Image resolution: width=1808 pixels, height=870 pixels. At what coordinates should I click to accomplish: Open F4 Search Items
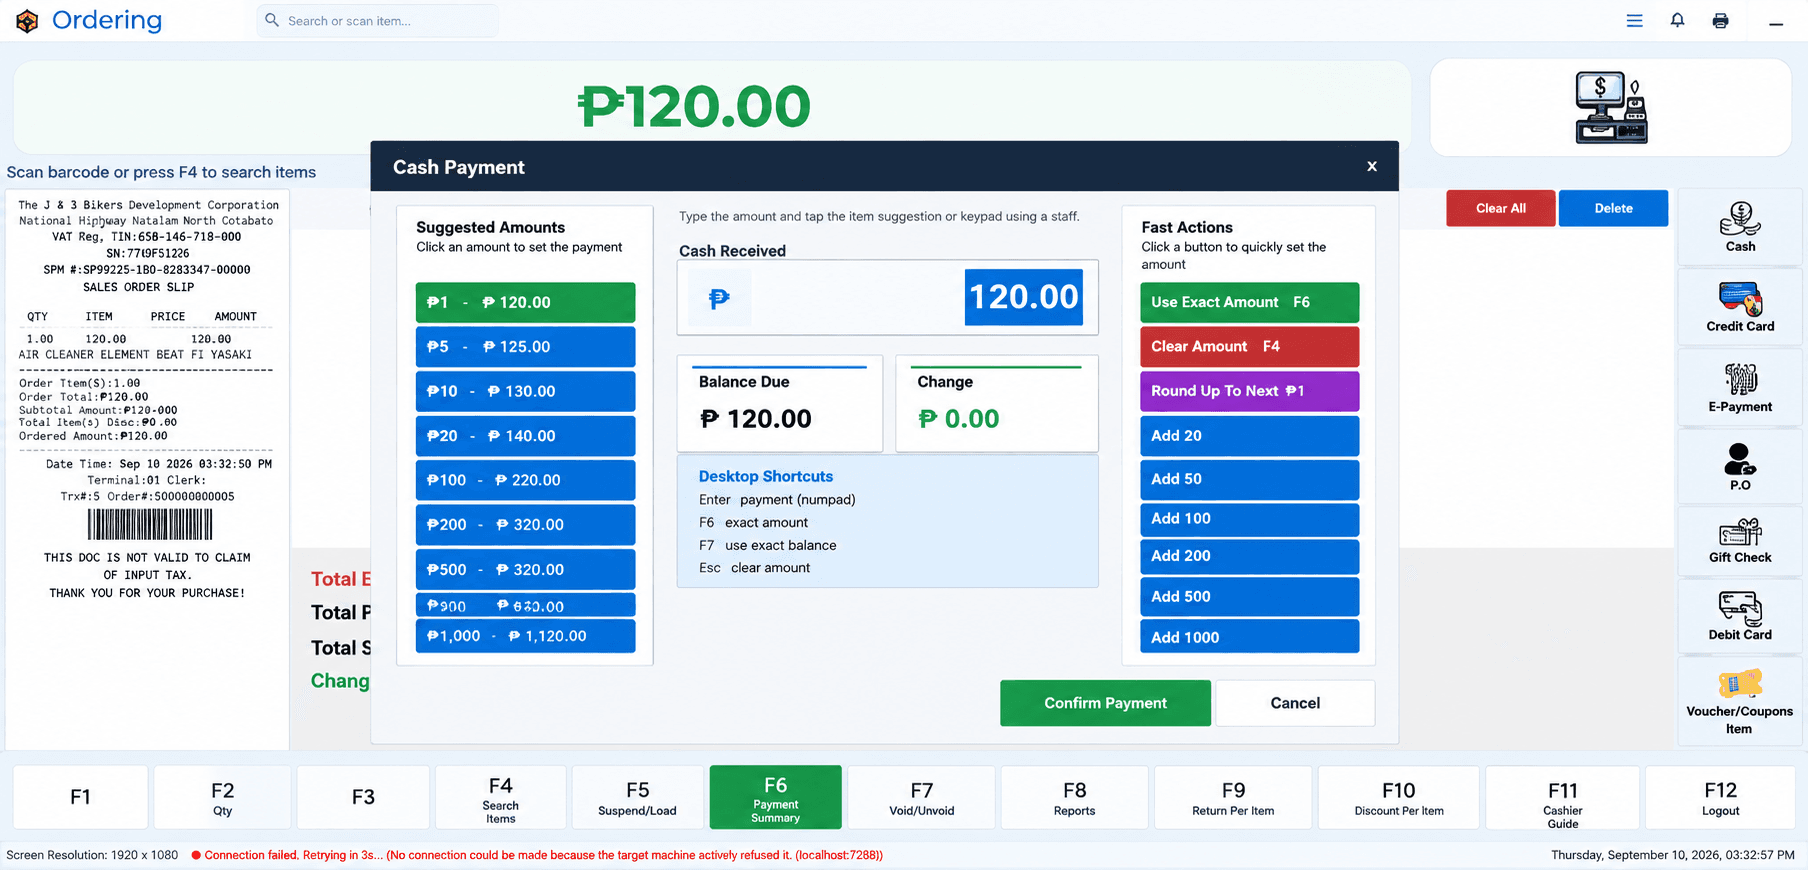click(x=500, y=797)
